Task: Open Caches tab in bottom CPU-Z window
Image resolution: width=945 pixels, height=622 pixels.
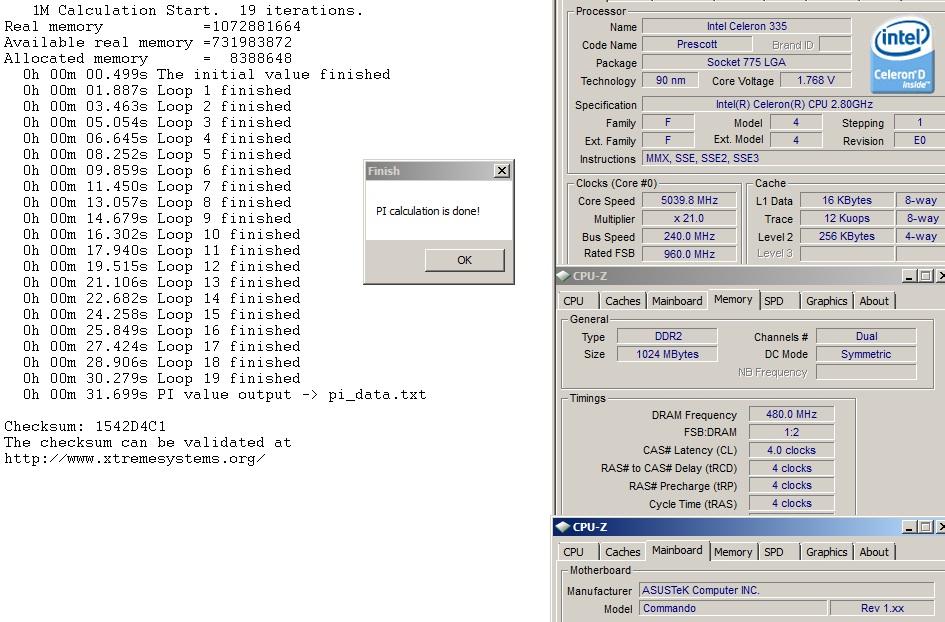Action: pyautogui.click(x=623, y=551)
